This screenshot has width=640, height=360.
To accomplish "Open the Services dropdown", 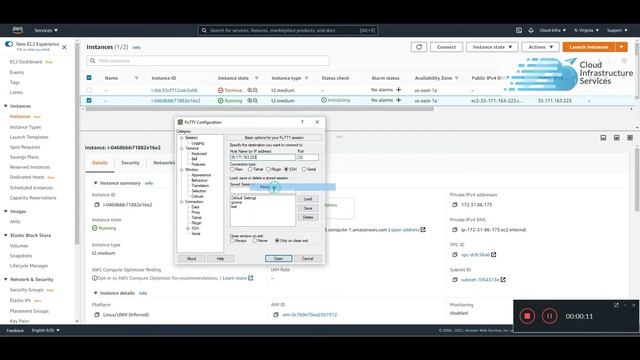I will tap(46, 30).
